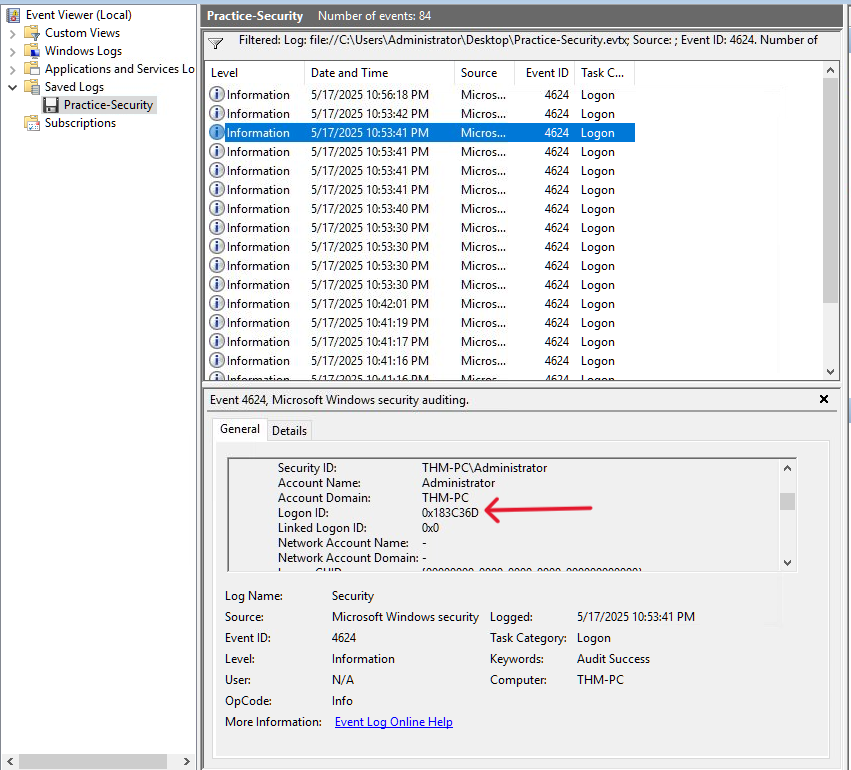Click the Custom Views folder icon
This screenshot has width=851, height=770.
32,33
